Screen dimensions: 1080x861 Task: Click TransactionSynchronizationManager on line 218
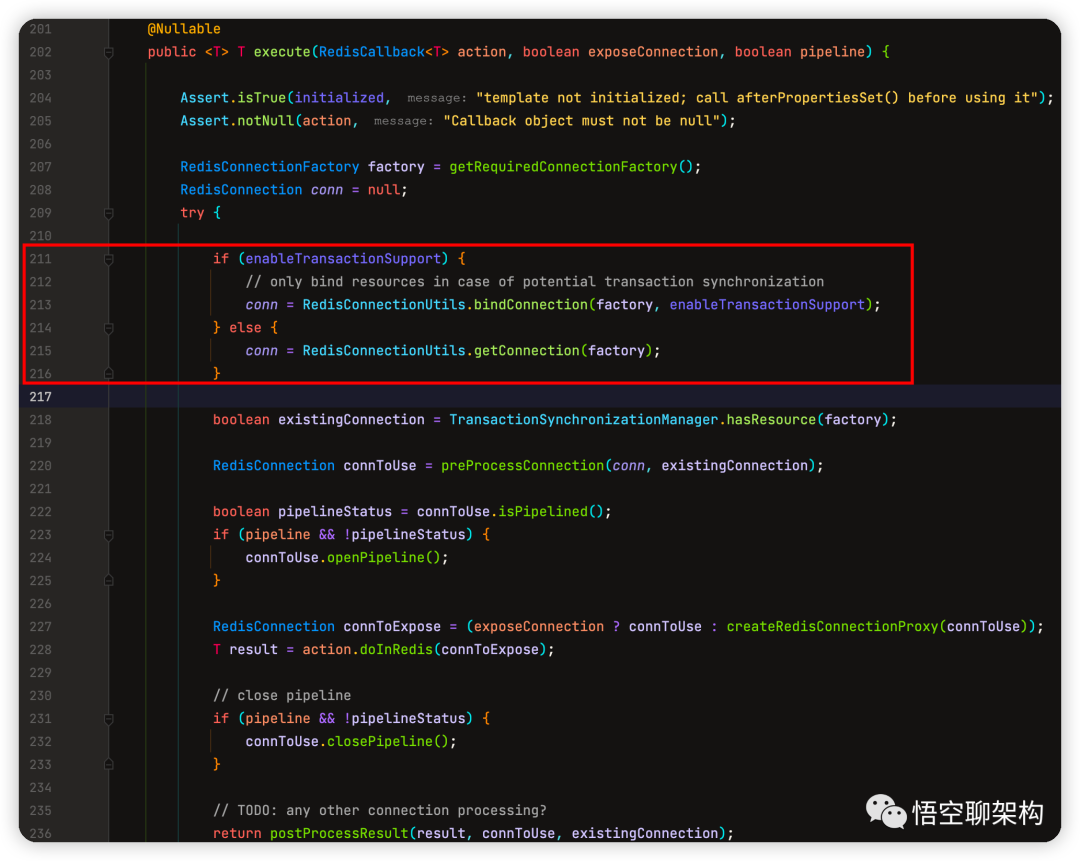click(x=583, y=419)
